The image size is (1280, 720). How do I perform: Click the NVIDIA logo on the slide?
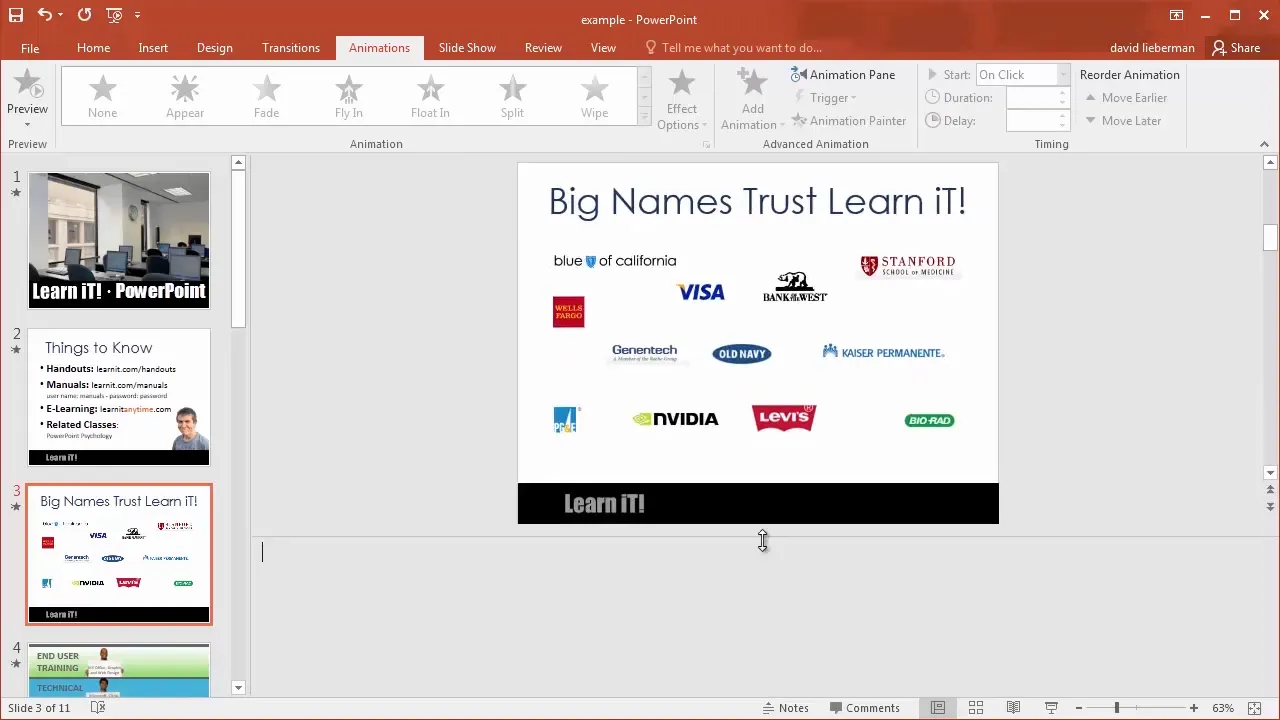click(675, 419)
